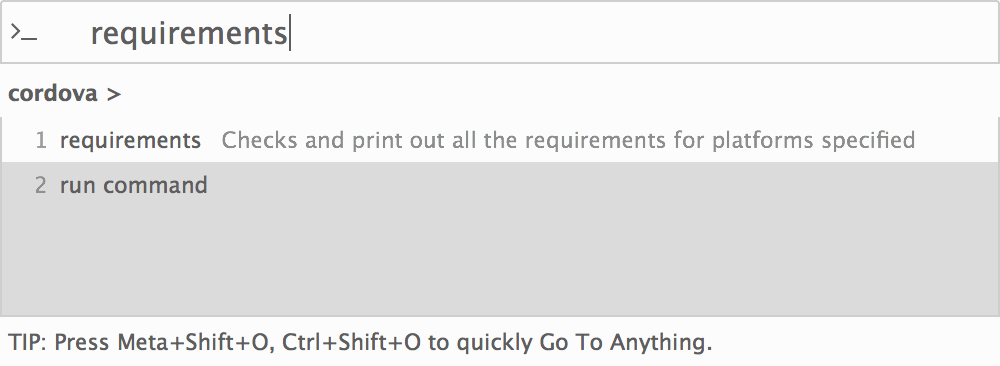1000x366 pixels.
Task: Click the terminal prompt icon
Action: (24, 32)
